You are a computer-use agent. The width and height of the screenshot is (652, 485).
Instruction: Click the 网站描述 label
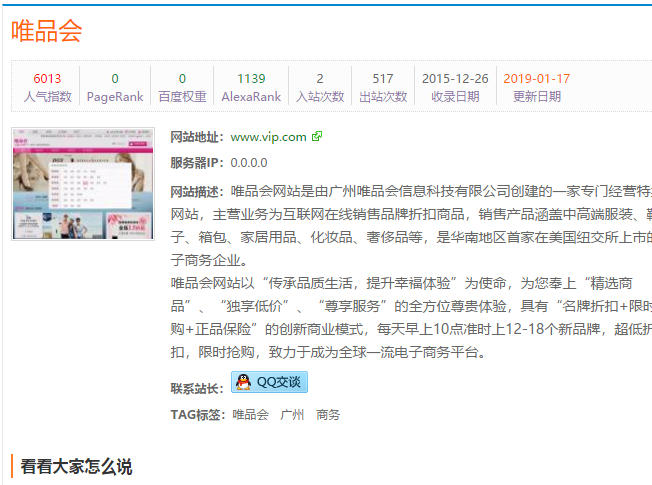click(197, 192)
